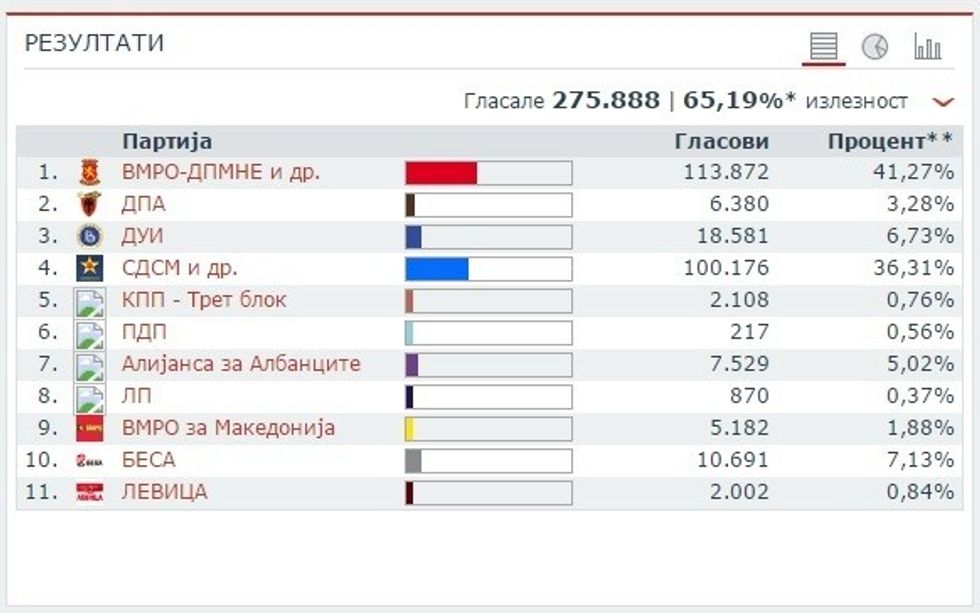The image size is (980, 613).
Task: Click the ВМРО за Македонија logo icon
Action: tap(90, 428)
